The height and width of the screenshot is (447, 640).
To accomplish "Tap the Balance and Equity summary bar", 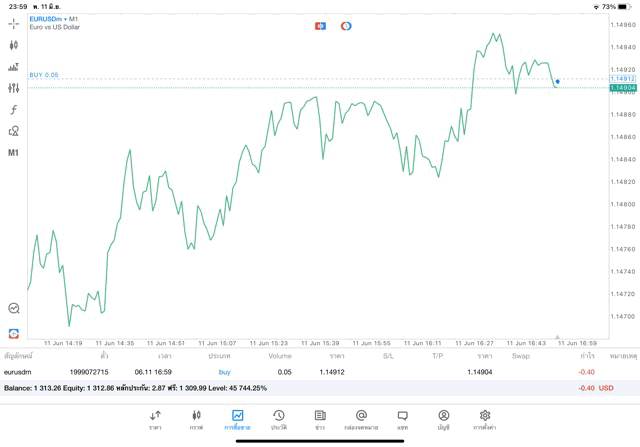I will tap(320, 388).
